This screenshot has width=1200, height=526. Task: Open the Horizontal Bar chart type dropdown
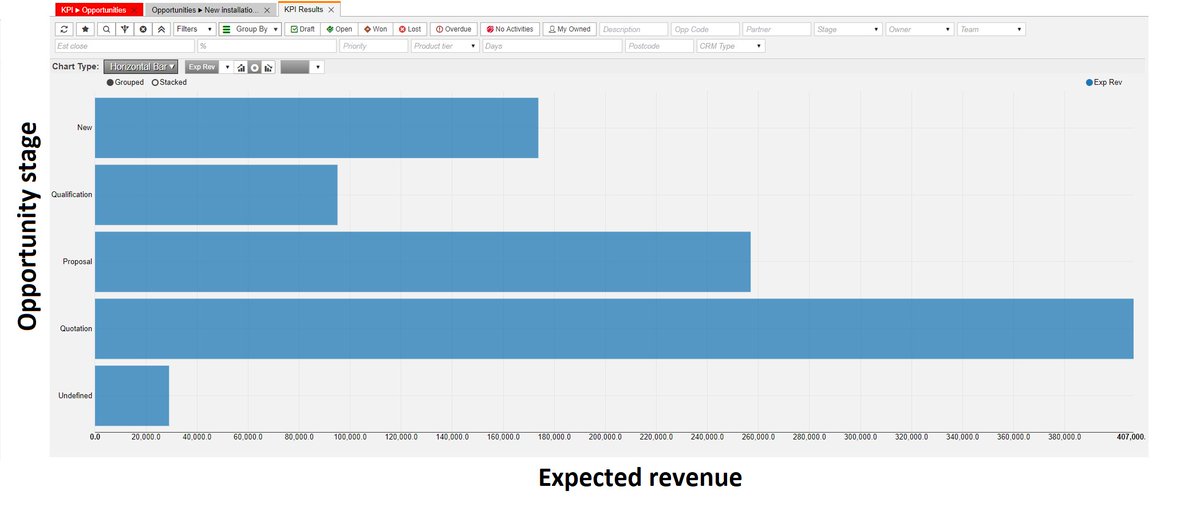pyautogui.click(x=140, y=67)
